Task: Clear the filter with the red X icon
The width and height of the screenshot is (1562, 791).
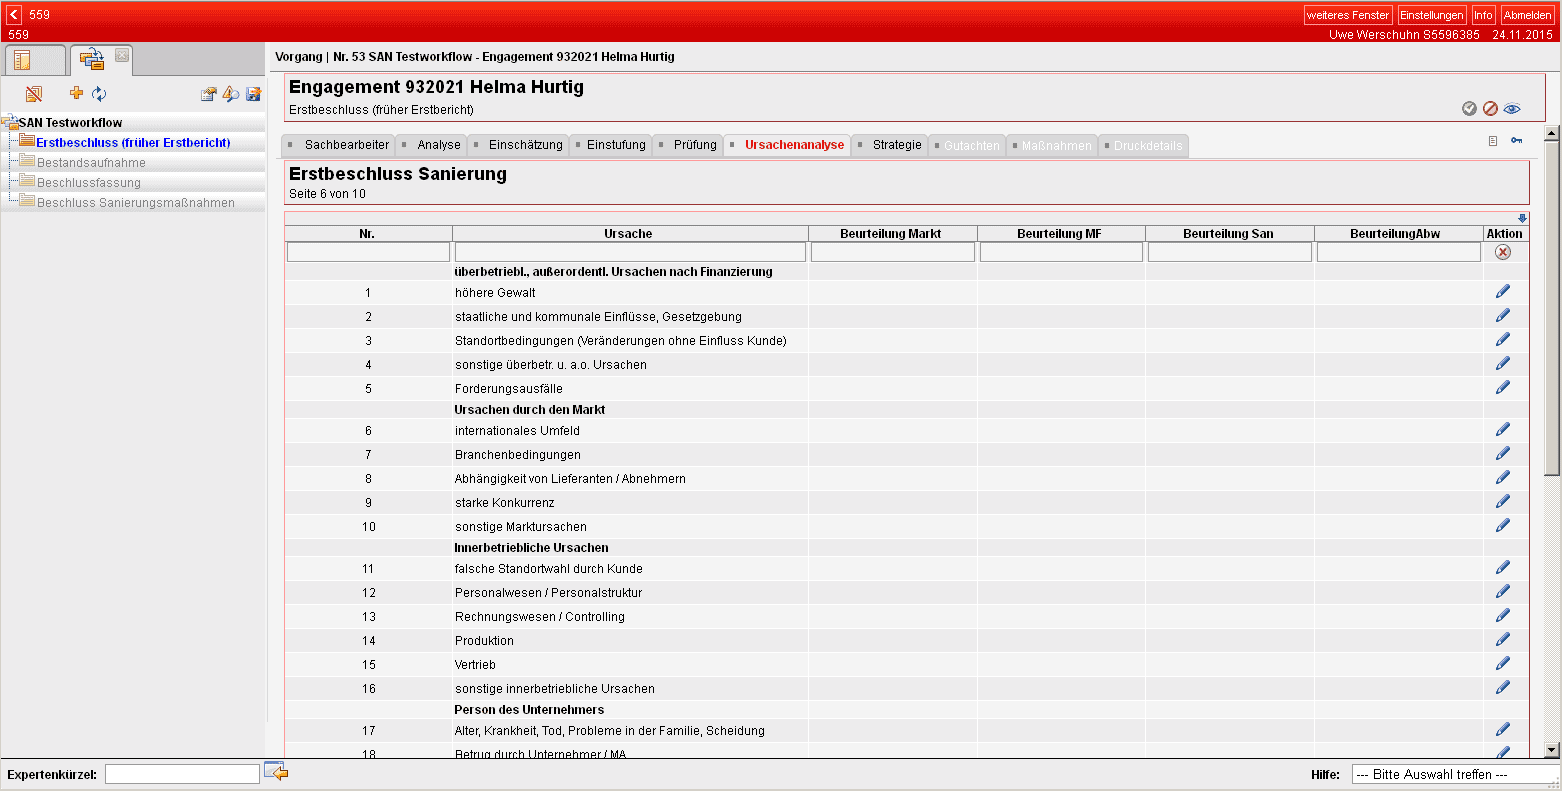Action: 1503,252
